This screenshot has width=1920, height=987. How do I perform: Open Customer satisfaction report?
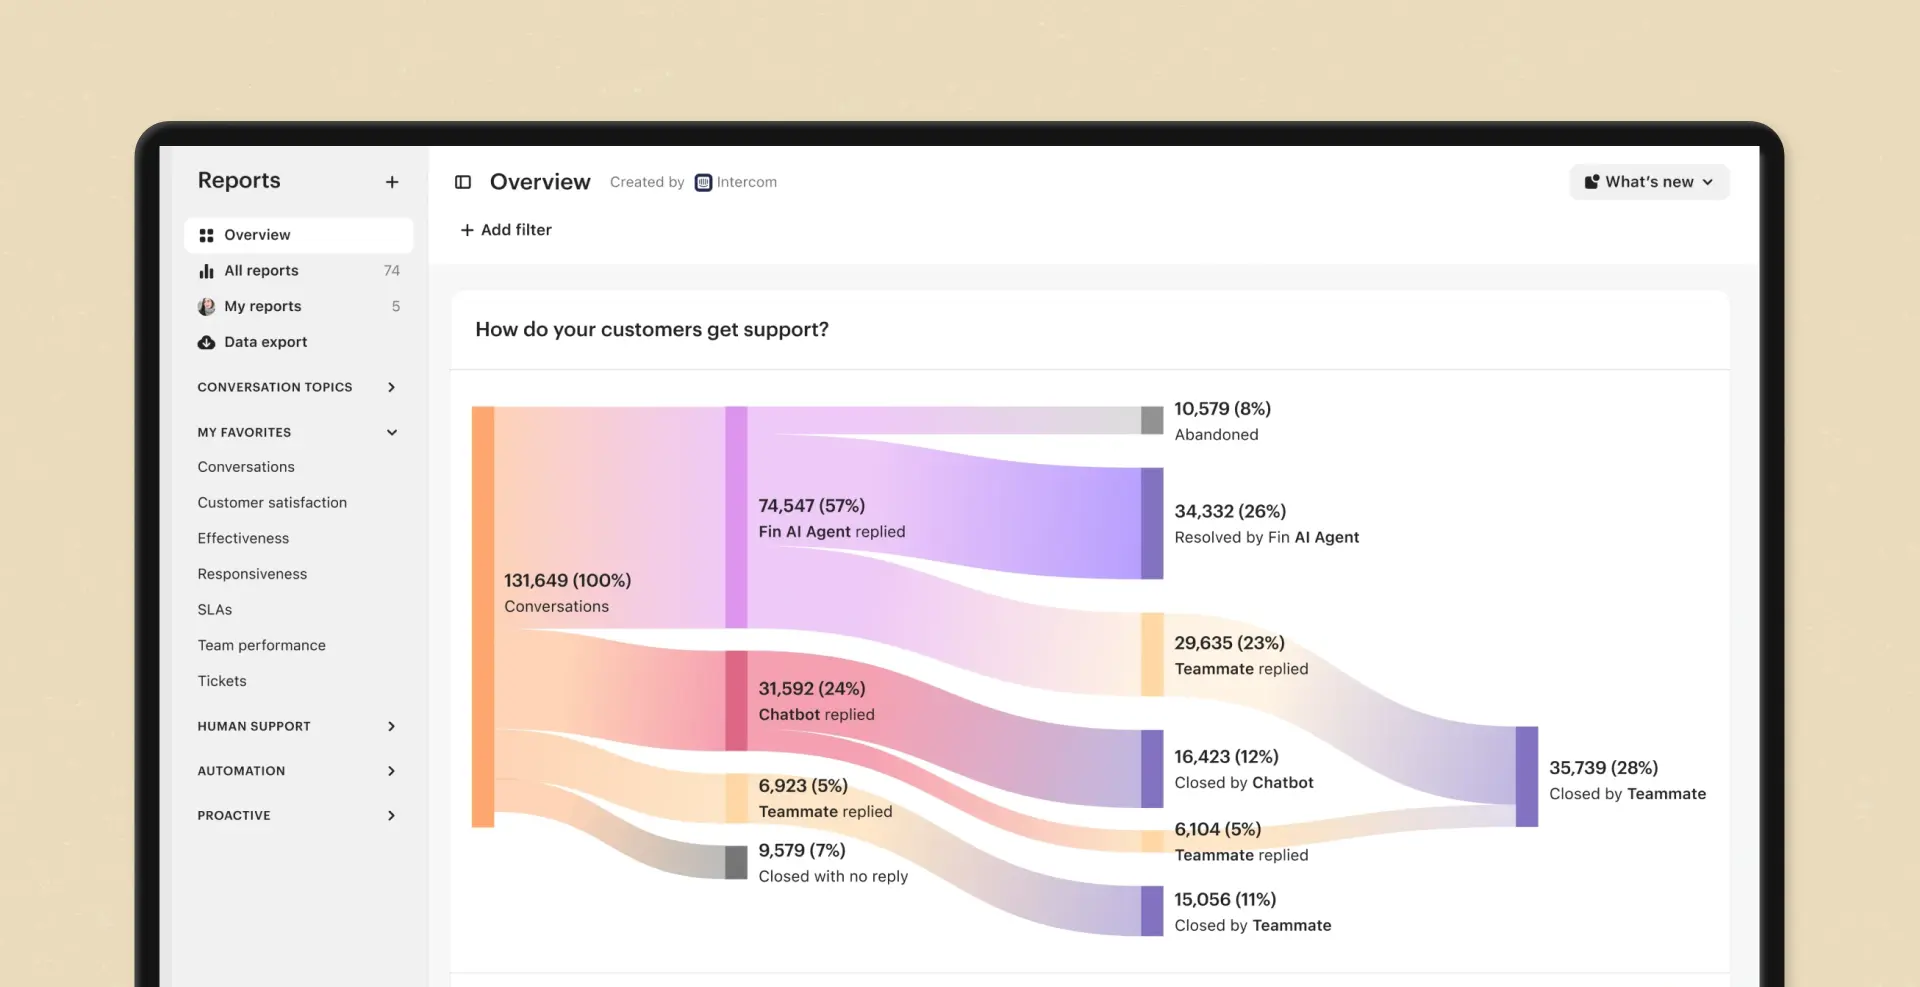[272, 503]
